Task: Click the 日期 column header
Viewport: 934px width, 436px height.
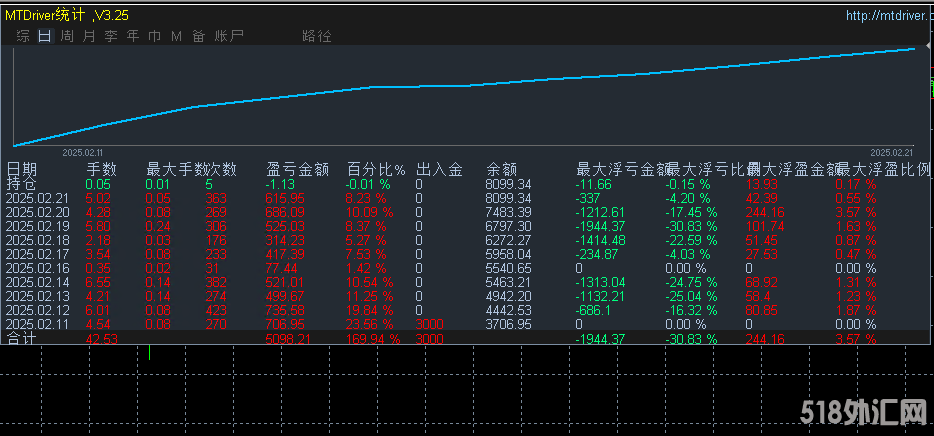Action: click(22, 169)
